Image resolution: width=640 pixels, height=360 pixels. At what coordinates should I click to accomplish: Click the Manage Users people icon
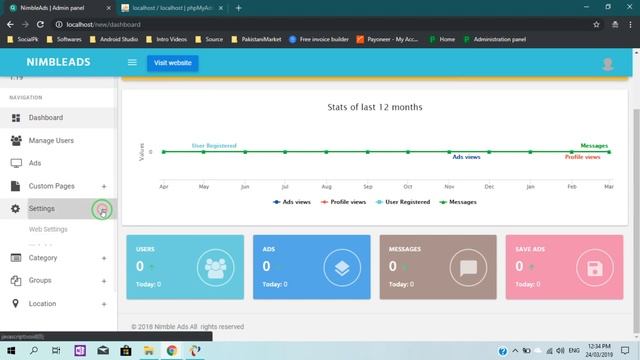pos(16,140)
